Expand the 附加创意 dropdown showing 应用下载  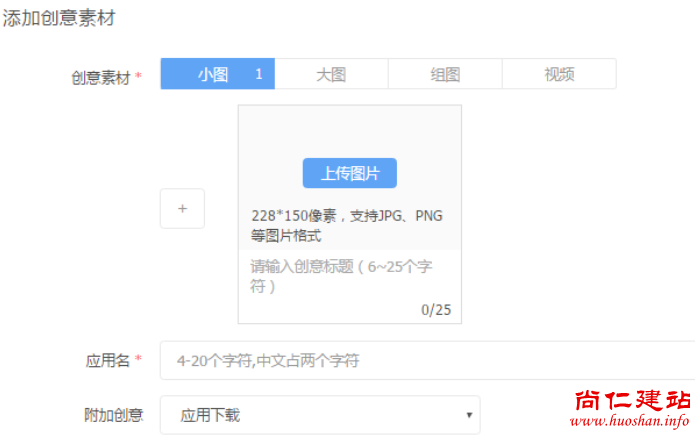(320, 415)
